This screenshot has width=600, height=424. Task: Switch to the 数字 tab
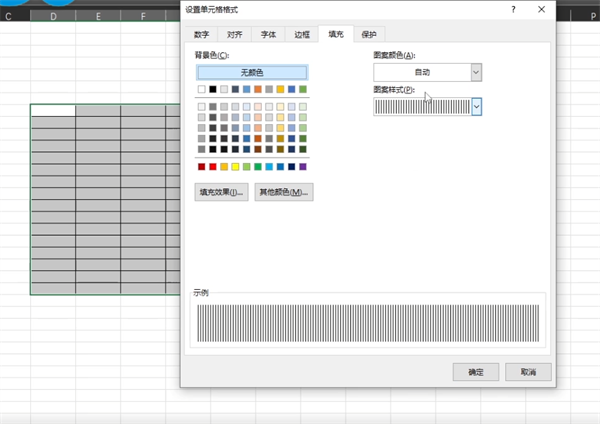point(201,34)
